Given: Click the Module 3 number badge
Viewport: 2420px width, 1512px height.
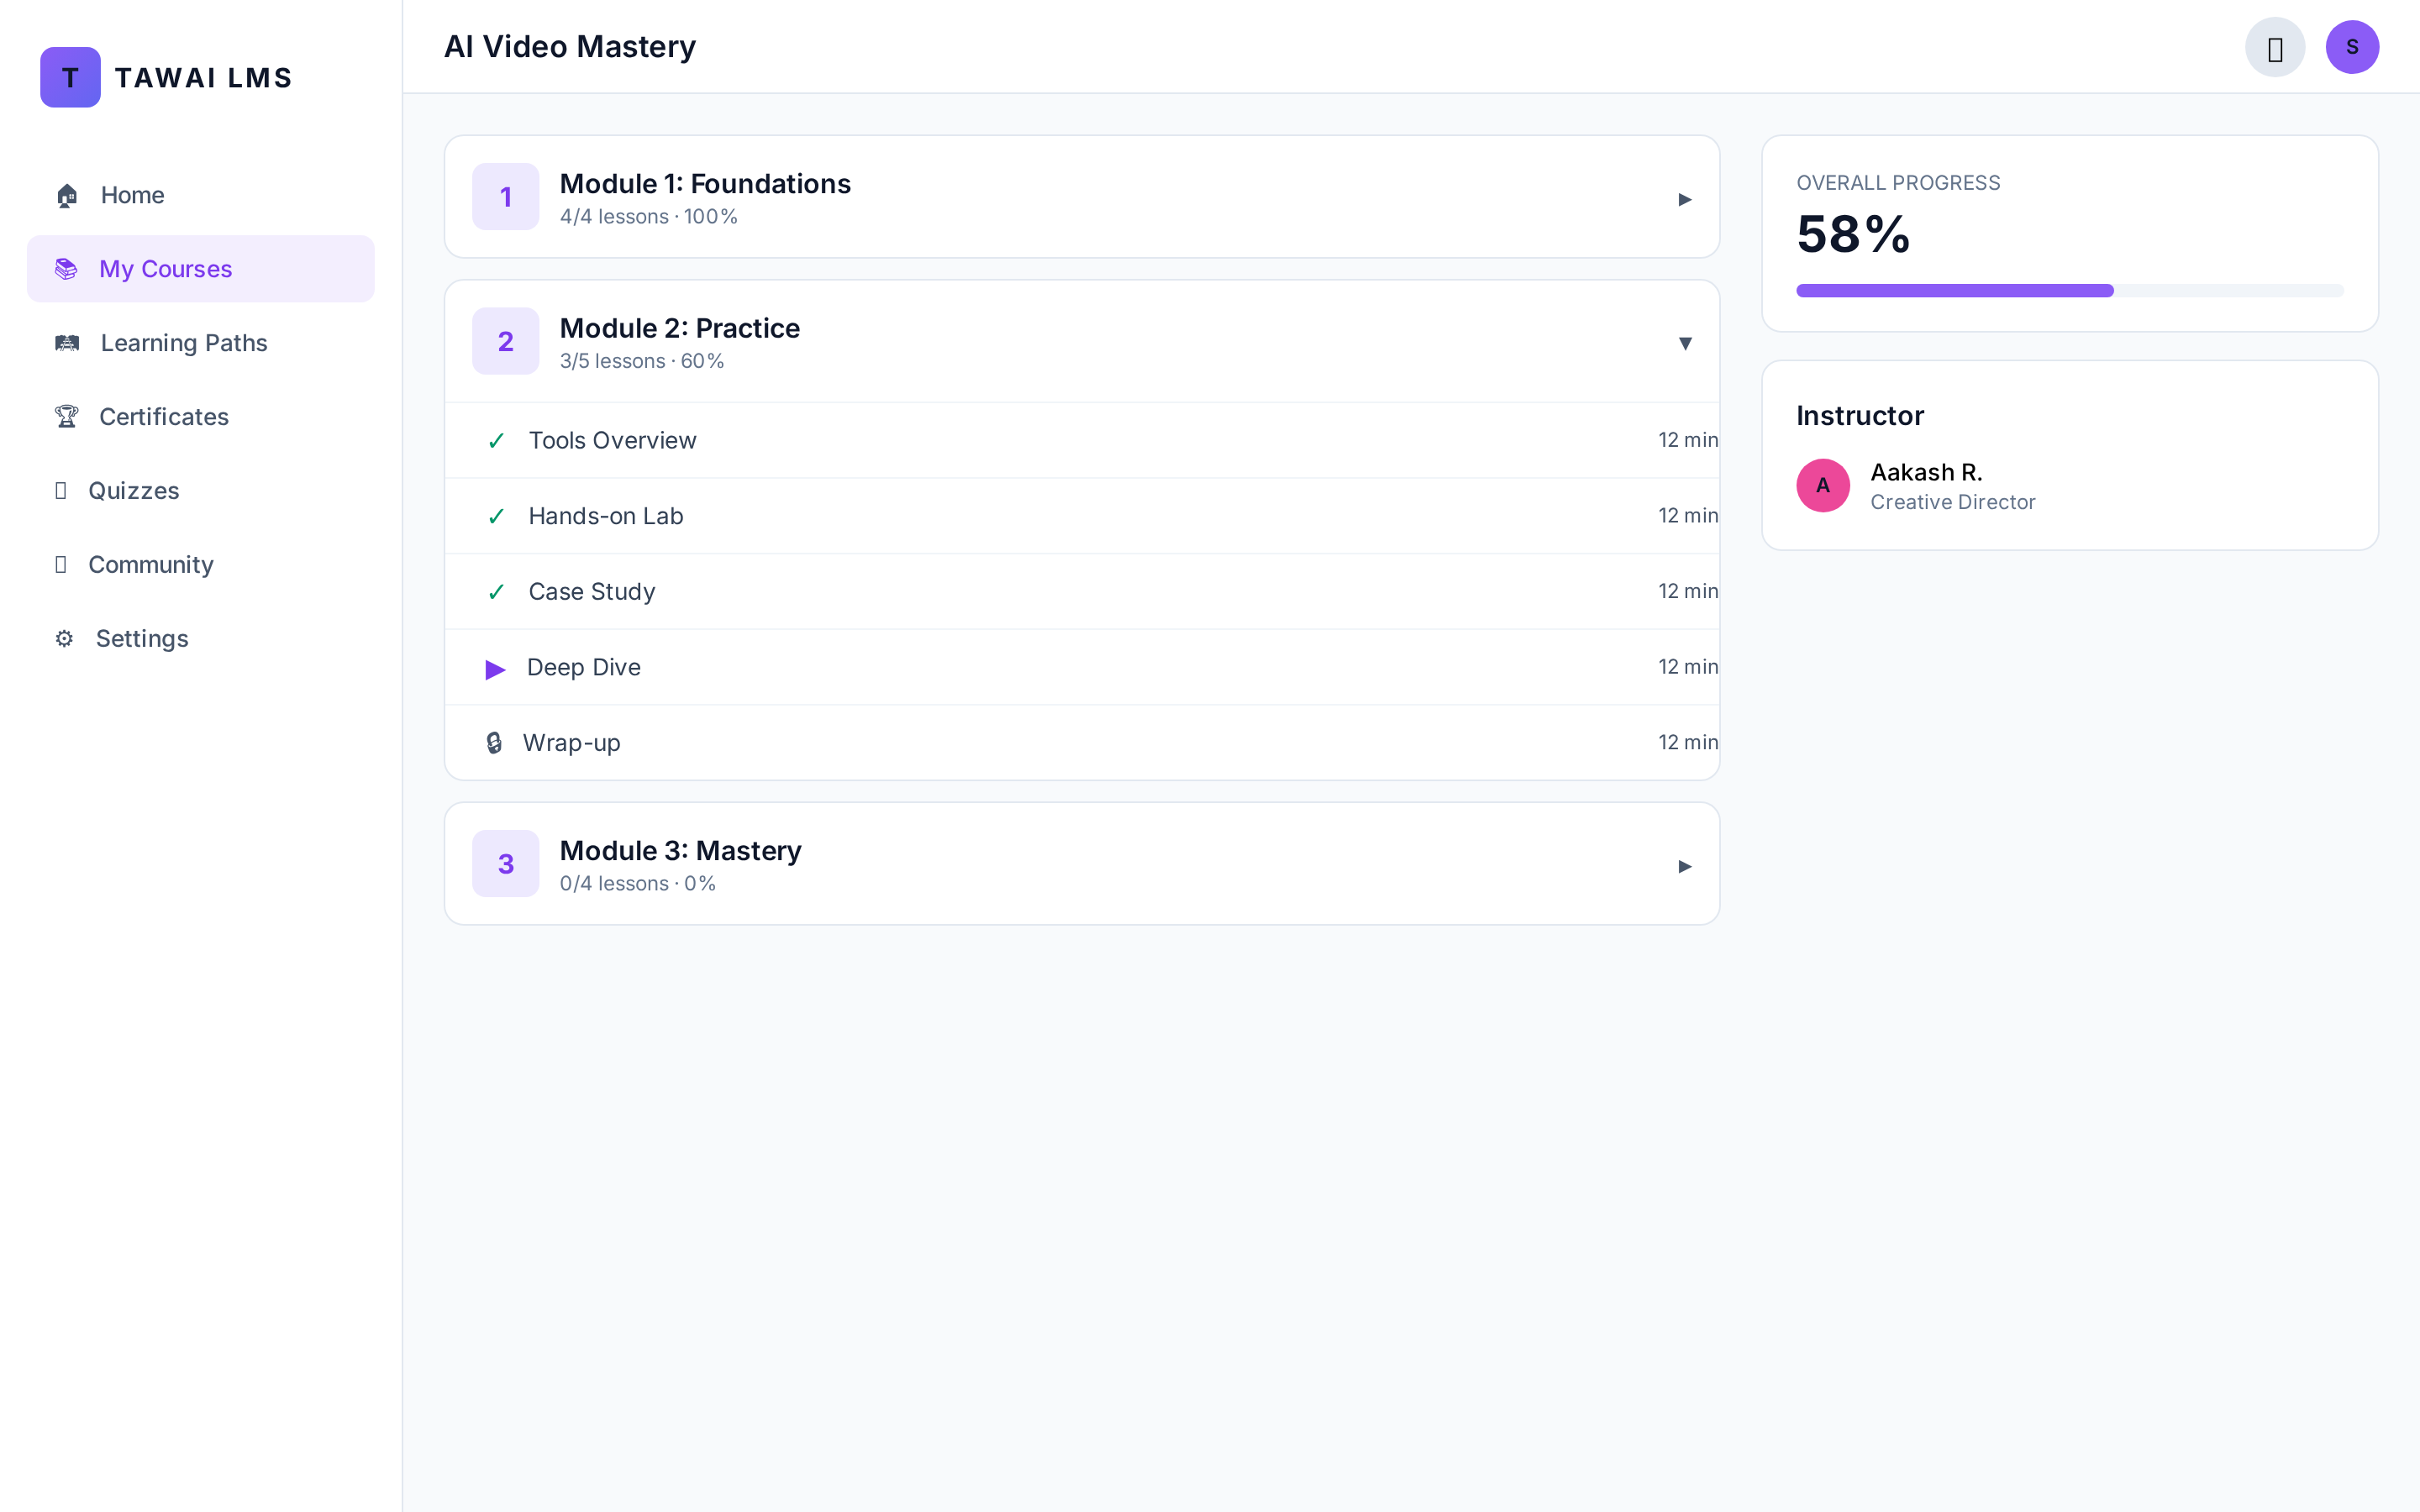Looking at the screenshot, I should coord(506,864).
